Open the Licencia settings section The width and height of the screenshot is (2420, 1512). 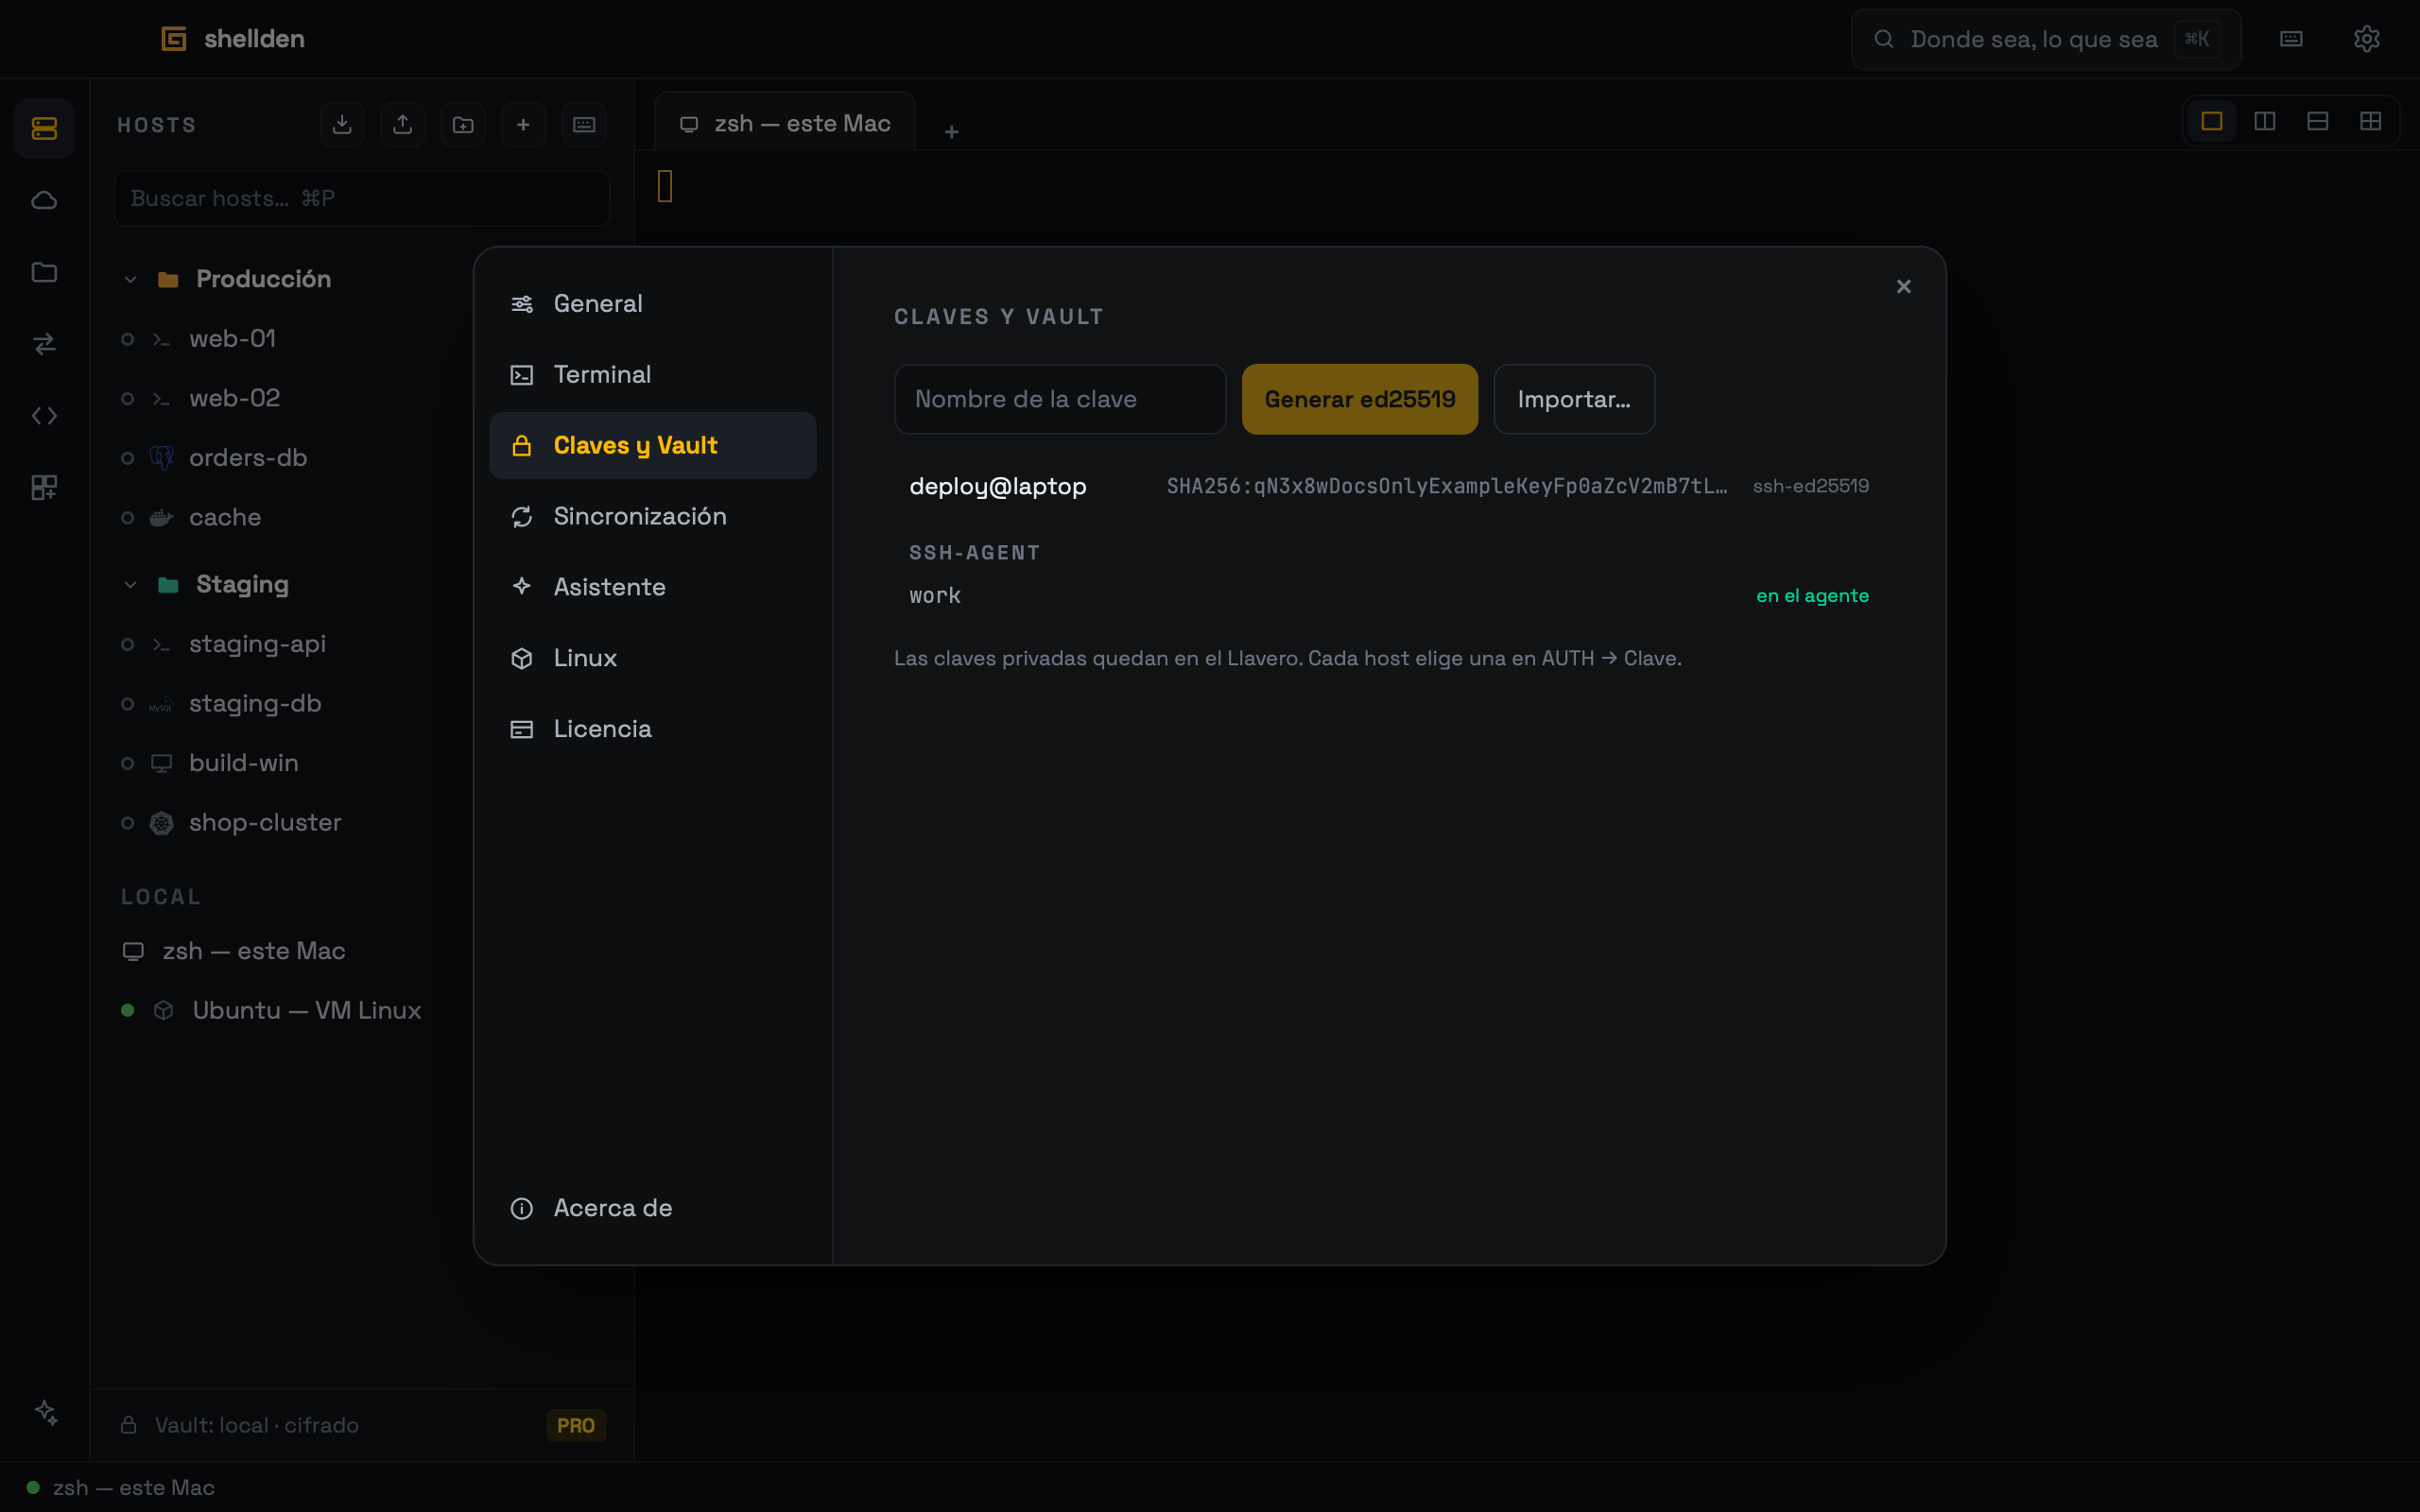click(653, 730)
